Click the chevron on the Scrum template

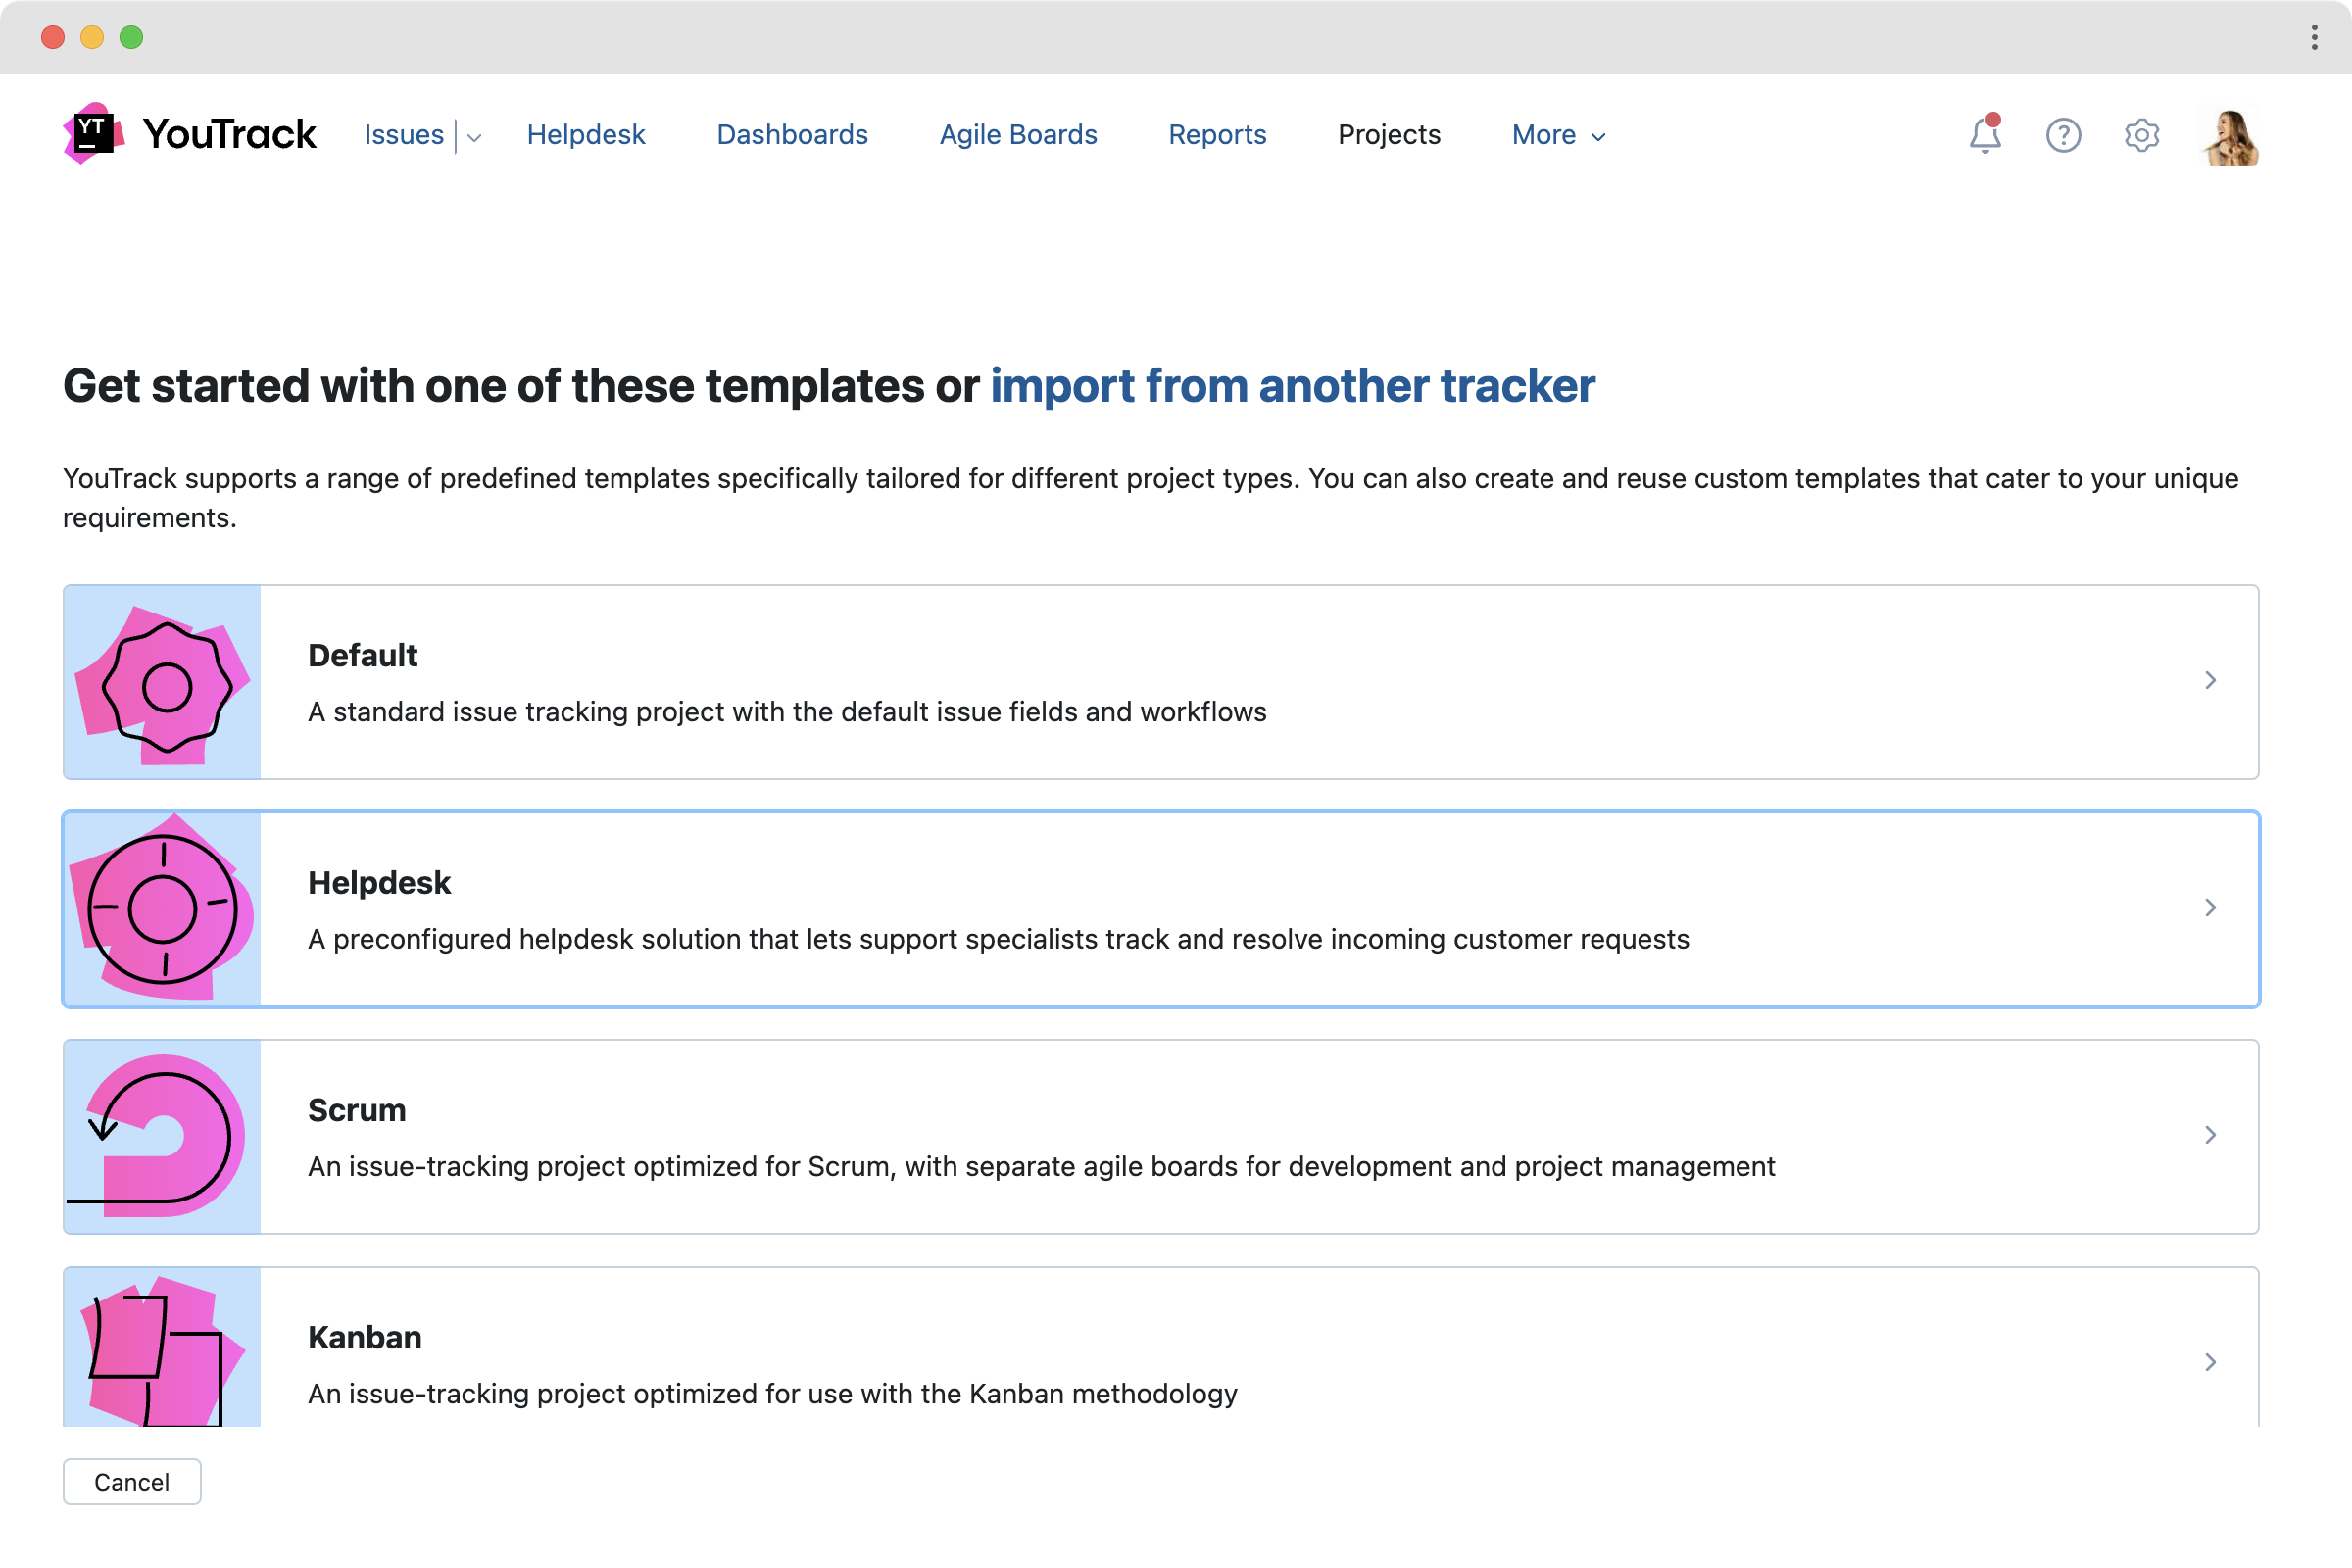point(2210,1135)
